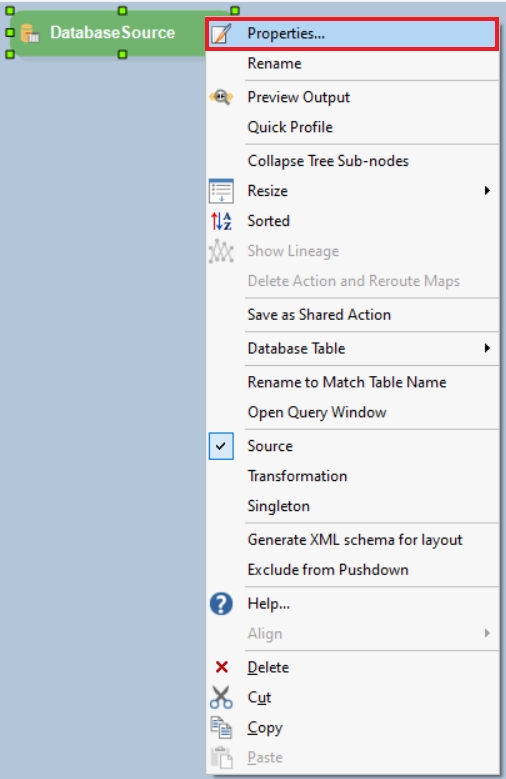Click the Sorted A-Z icon

point(221,221)
